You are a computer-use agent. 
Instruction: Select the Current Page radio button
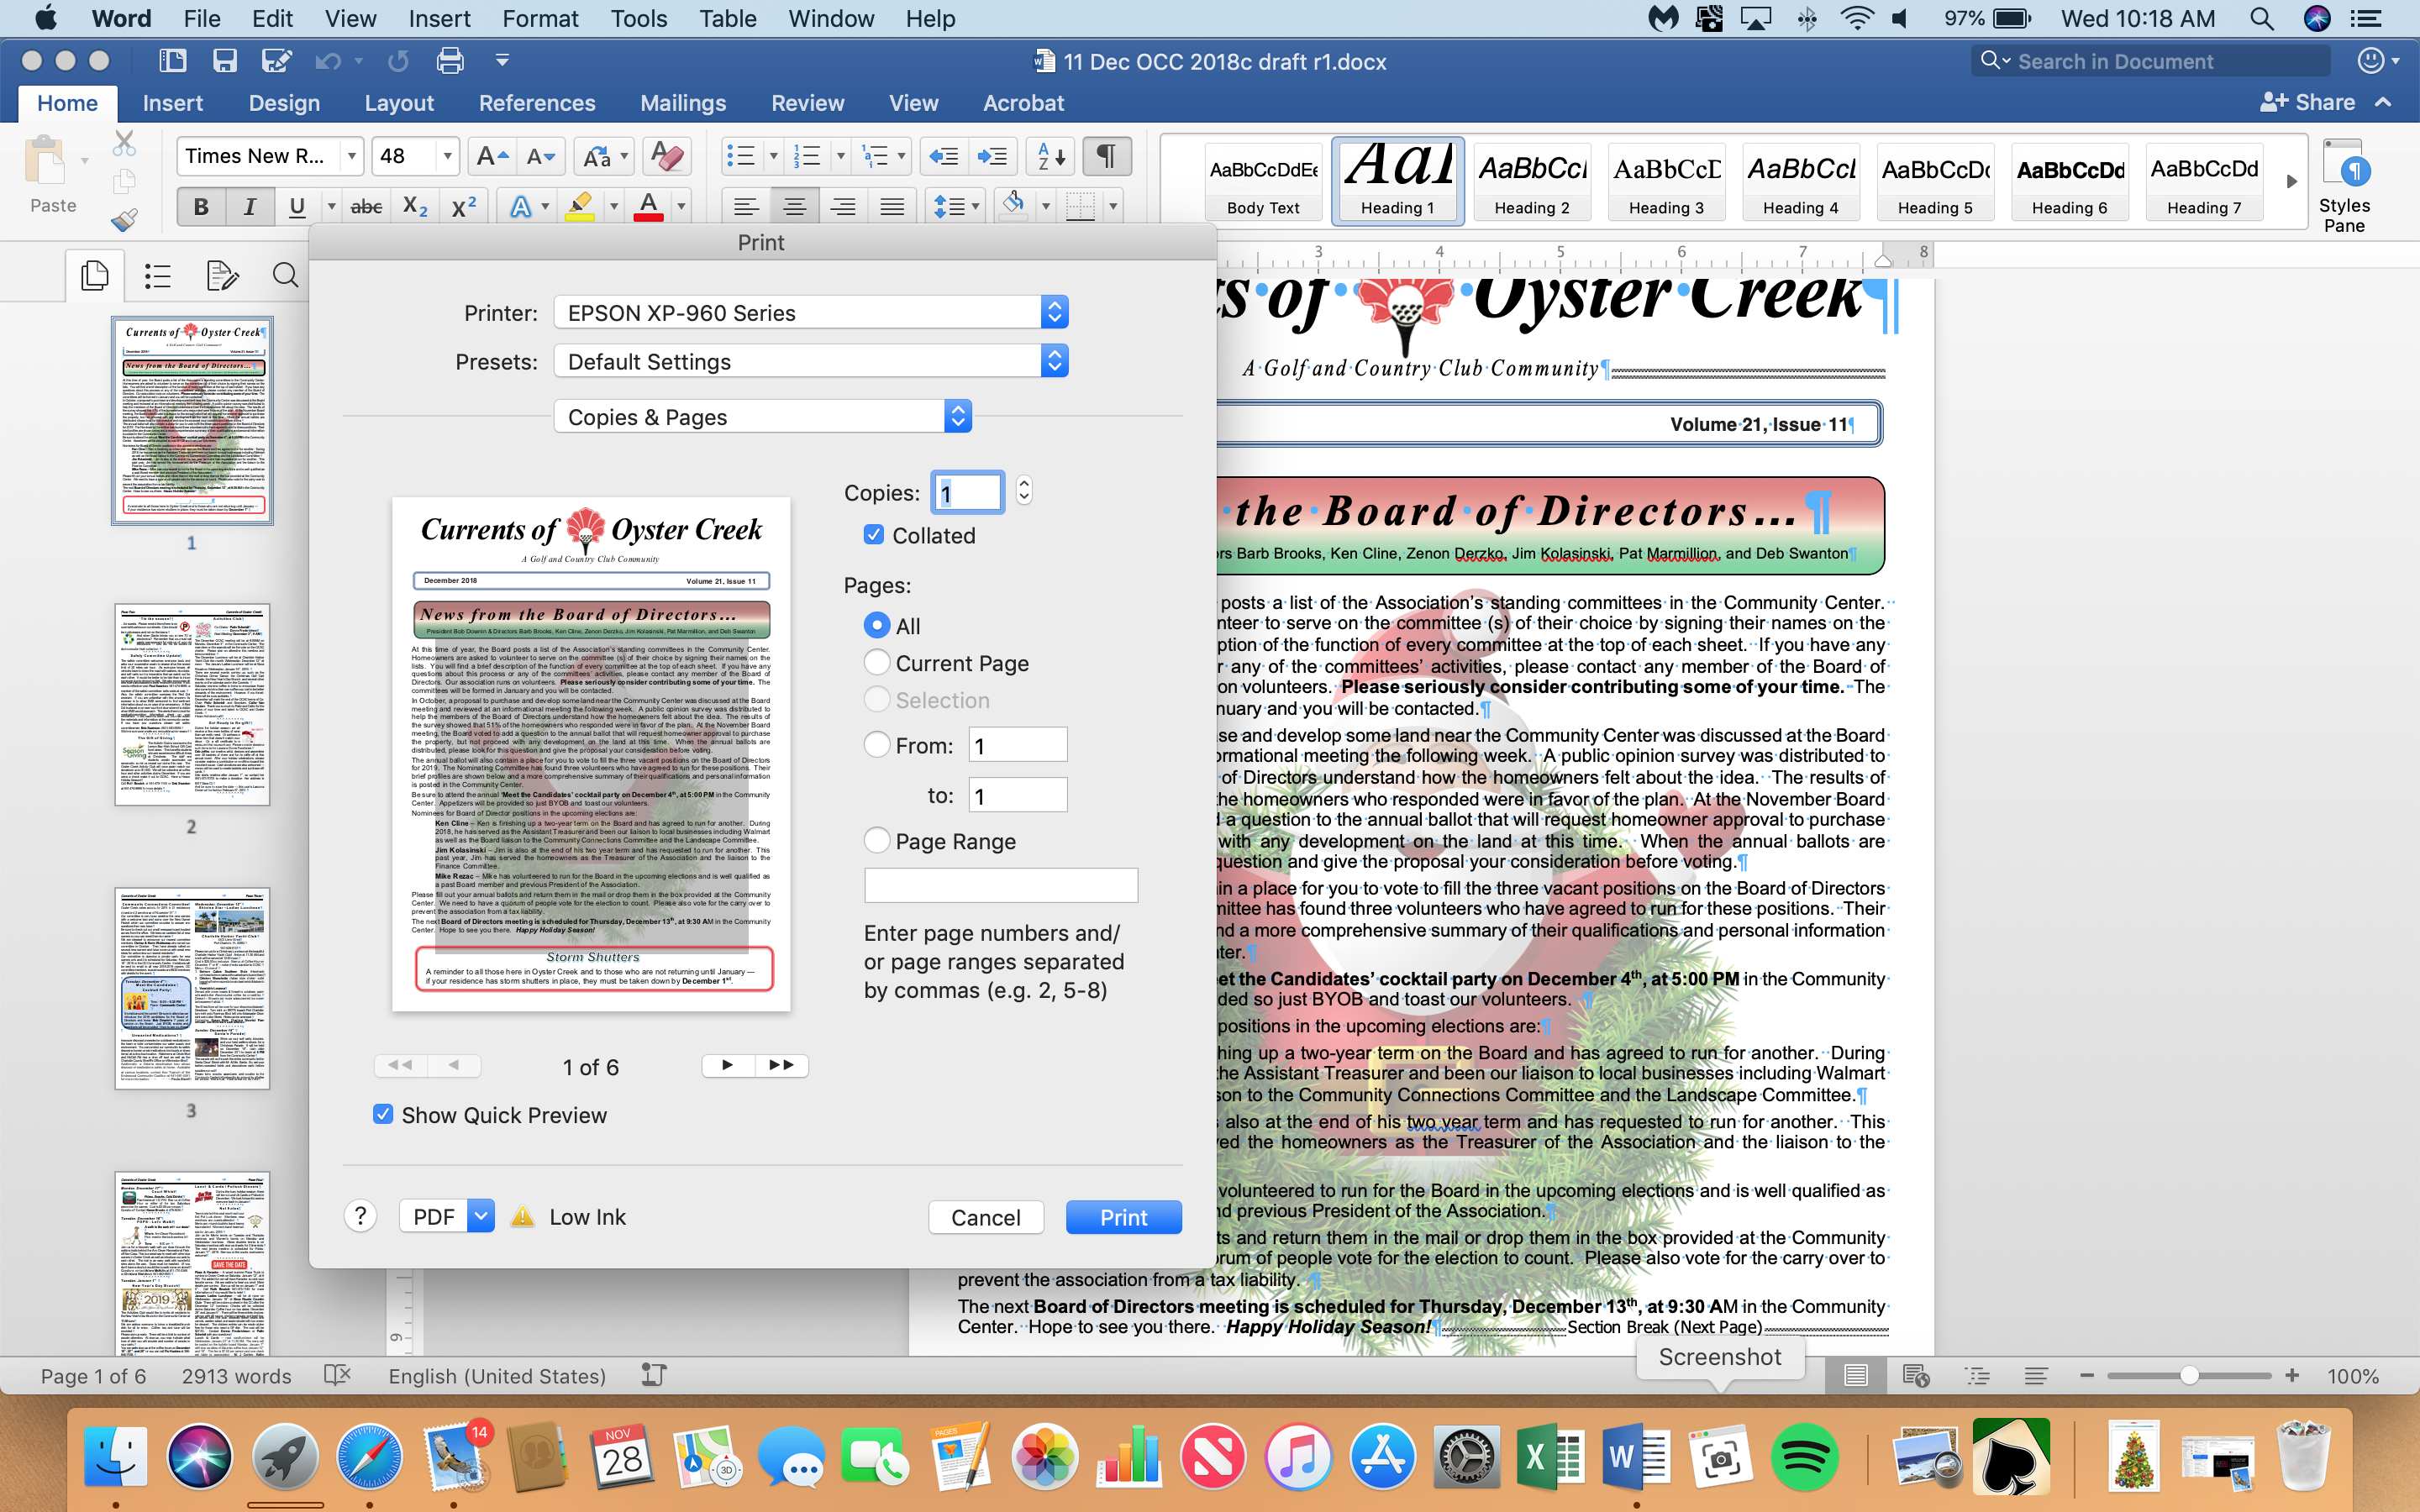(877, 662)
